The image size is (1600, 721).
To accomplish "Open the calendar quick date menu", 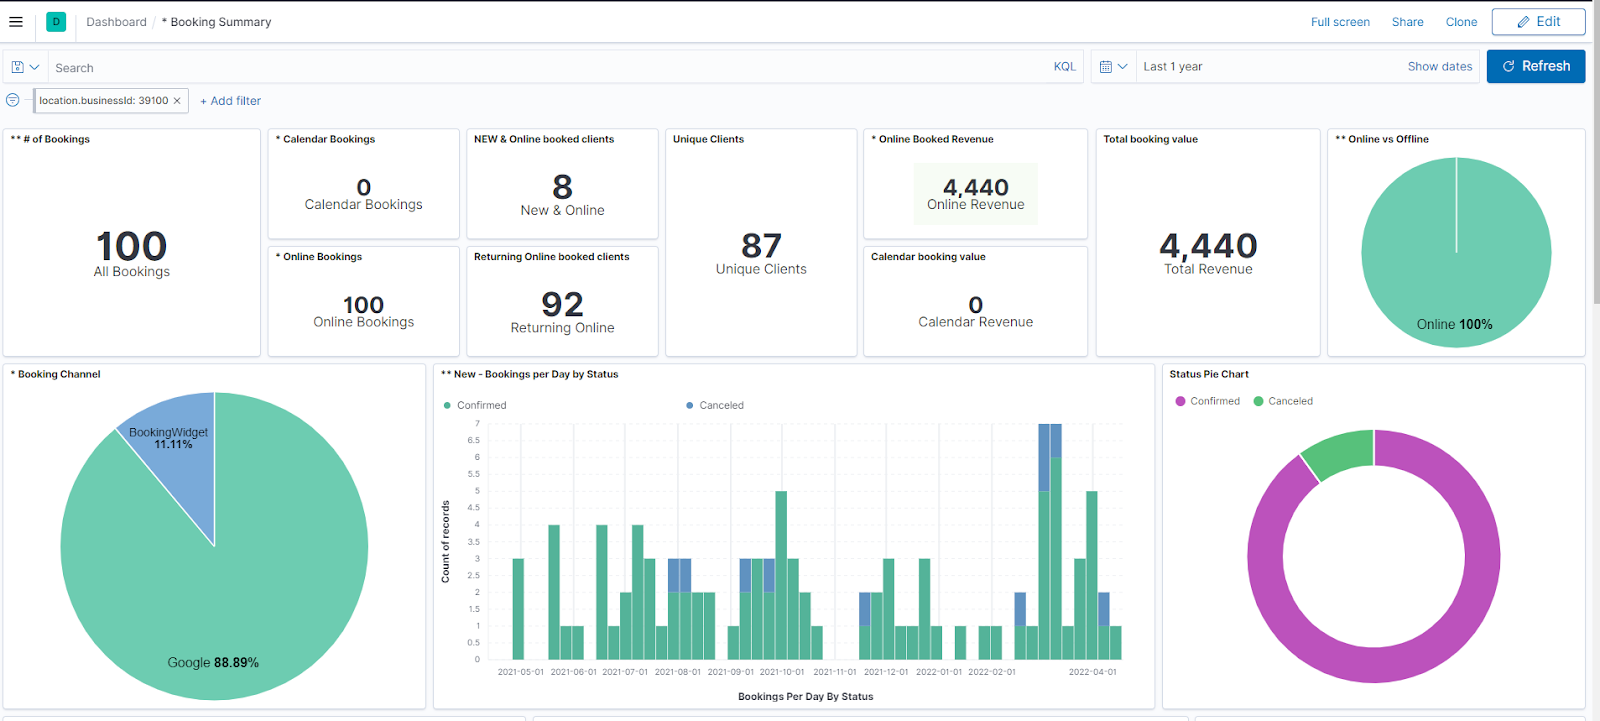I will point(1113,67).
